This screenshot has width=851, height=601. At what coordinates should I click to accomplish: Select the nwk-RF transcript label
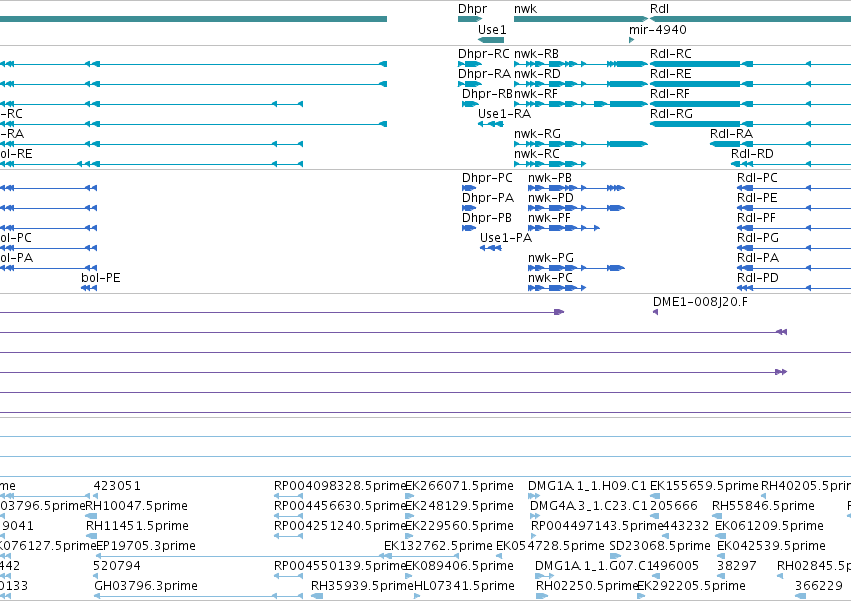click(x=536, y=94)
